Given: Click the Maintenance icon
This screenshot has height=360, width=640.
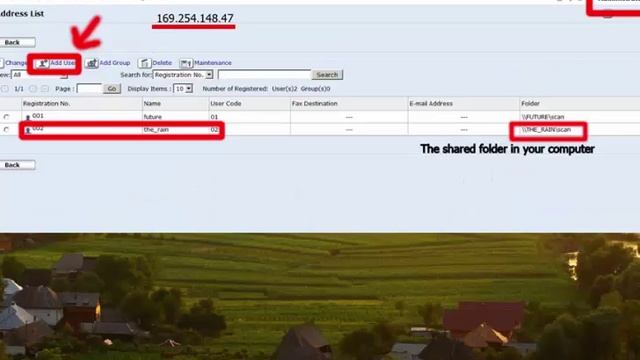Looking at the screenshot, I should coord(186,63).
